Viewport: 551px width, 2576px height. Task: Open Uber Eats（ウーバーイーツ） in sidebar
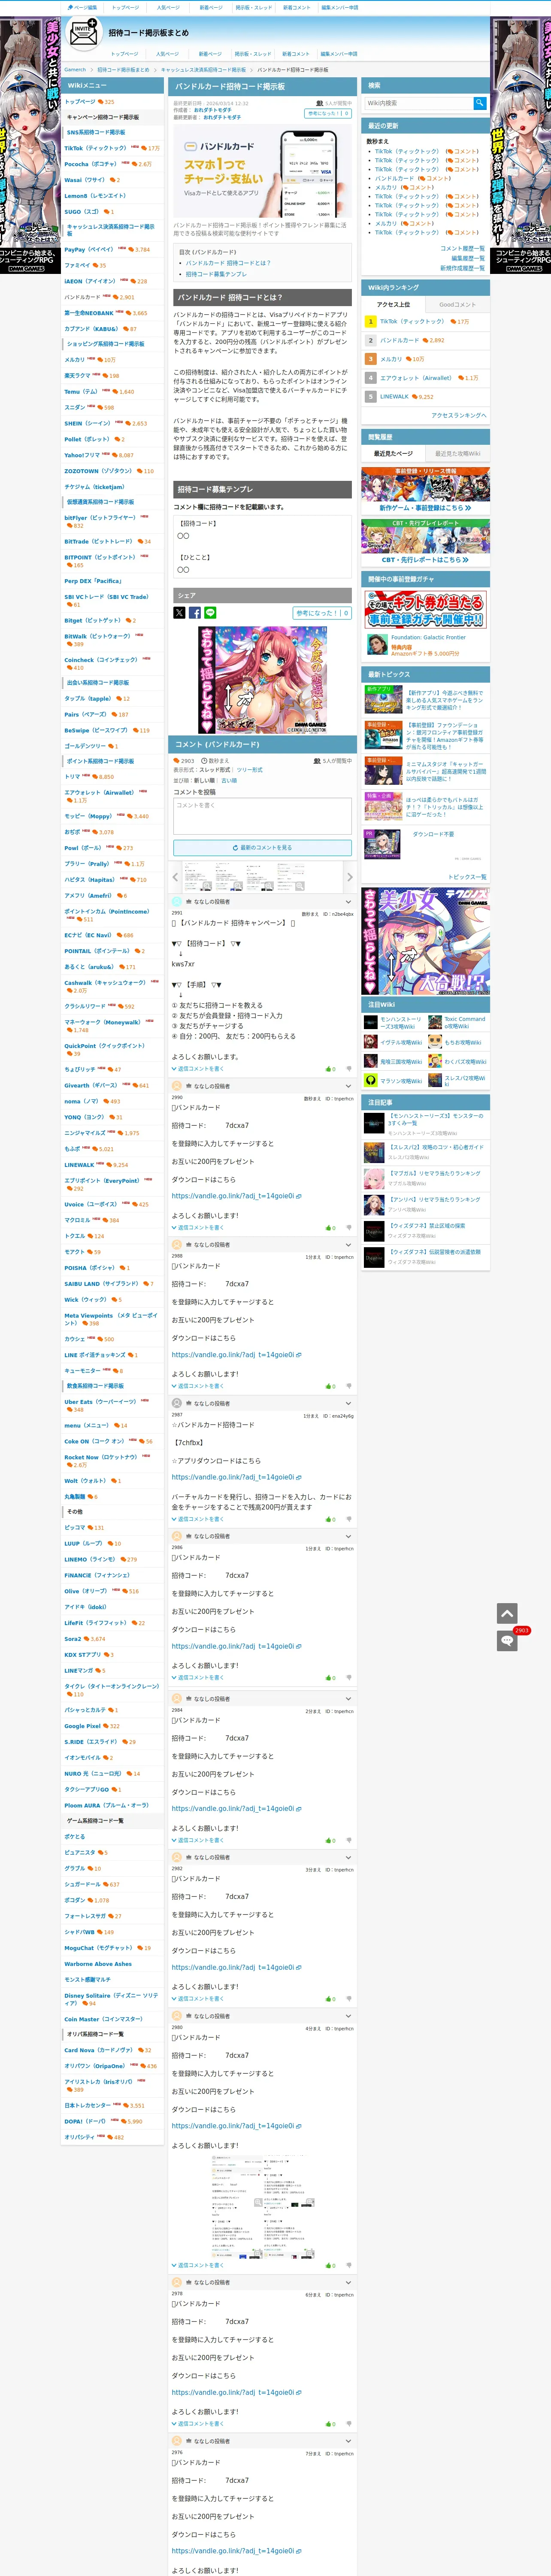tap(101, 1402)
